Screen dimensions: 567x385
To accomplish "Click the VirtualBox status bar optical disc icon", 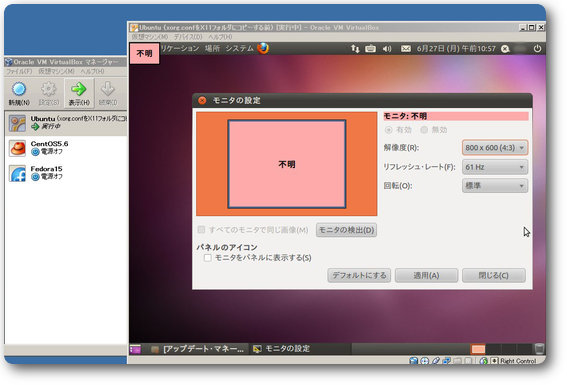I will [425, 361].
